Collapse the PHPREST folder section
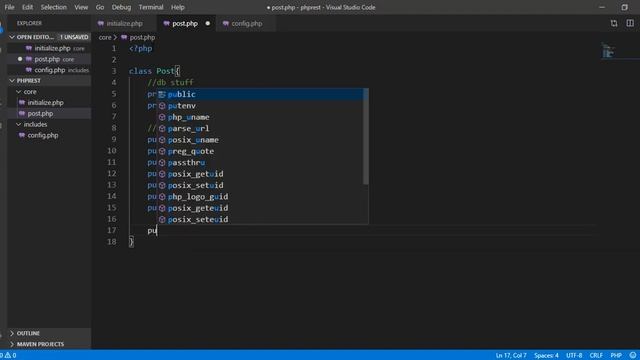This screenshot has height=360, width=640. click(49, 81)
